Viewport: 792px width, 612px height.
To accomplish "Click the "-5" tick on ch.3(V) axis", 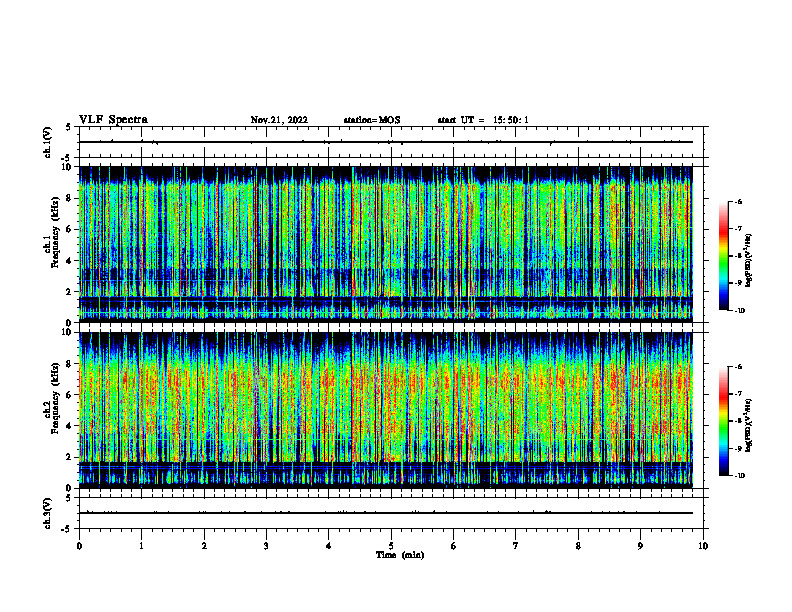I will (67, 529).
